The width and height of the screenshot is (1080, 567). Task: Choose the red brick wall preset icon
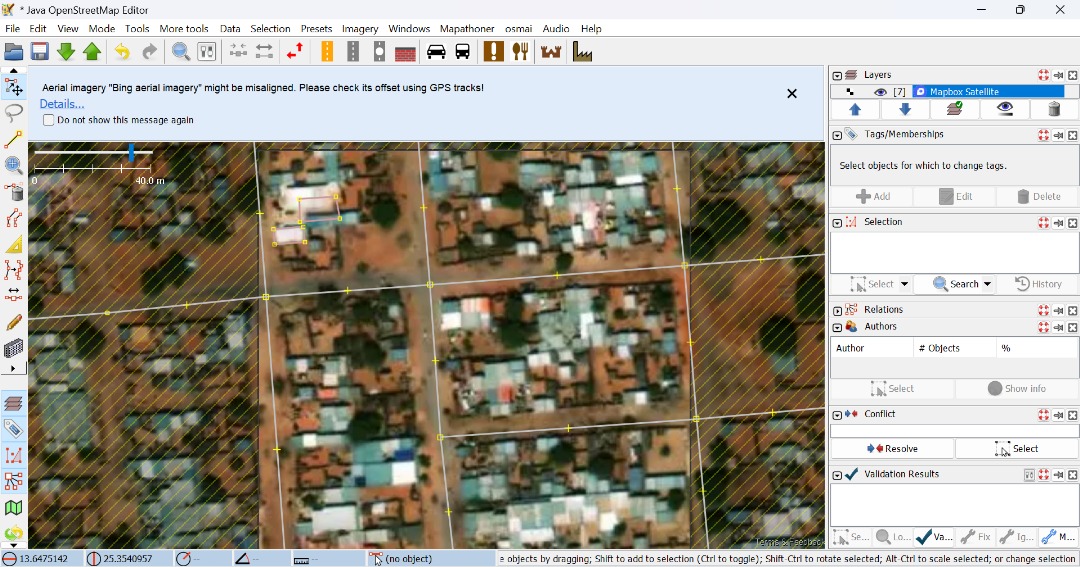coord(405,52)
